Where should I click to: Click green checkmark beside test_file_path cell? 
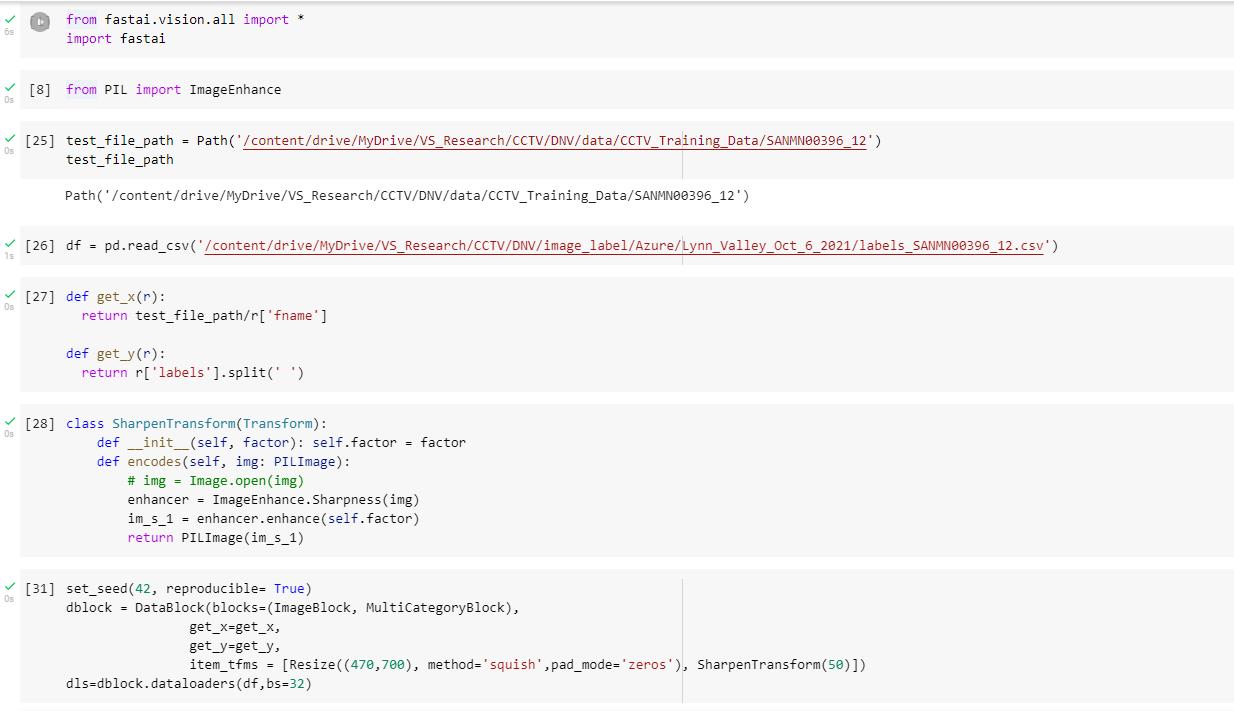point(9,137)
